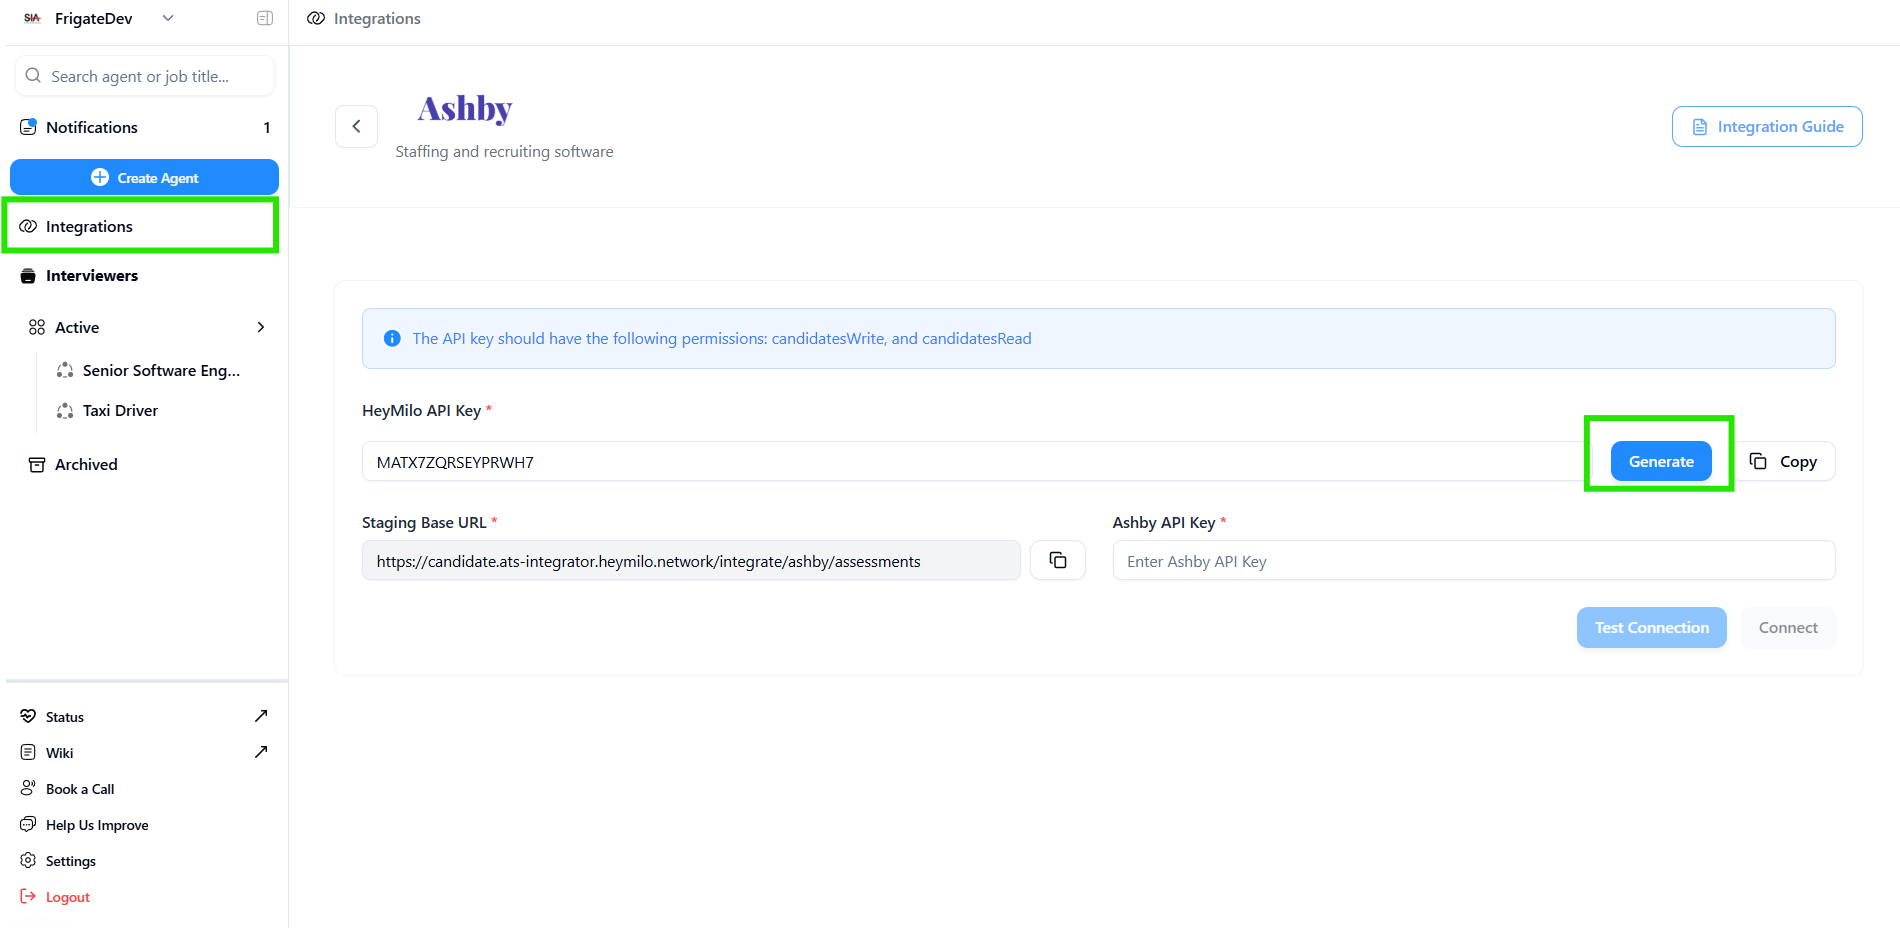Select the Taxi Driver agent
This screenshot has width=1900, height=928.
click(120, 410)
